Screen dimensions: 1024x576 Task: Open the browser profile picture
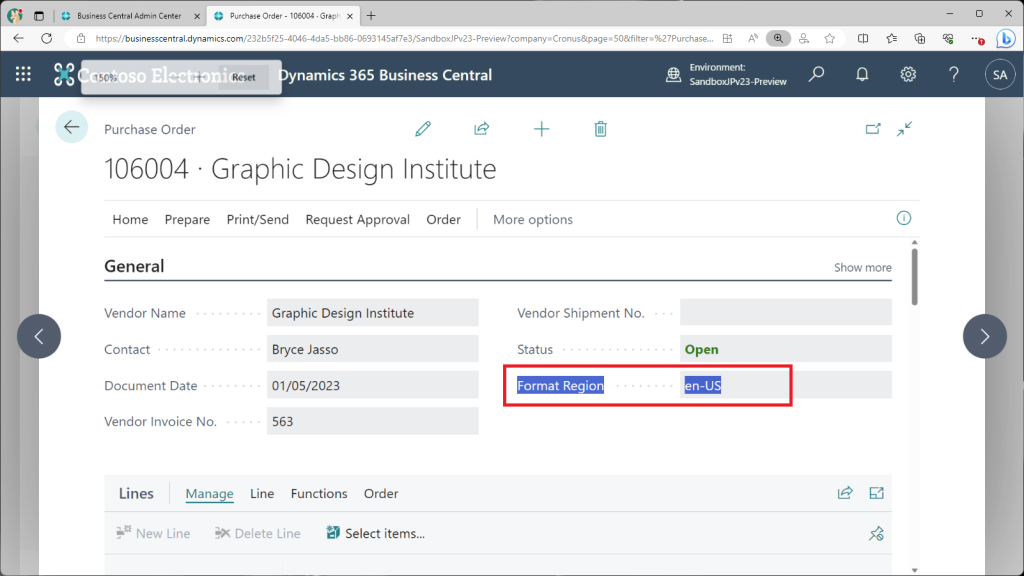tap(15, 15)
